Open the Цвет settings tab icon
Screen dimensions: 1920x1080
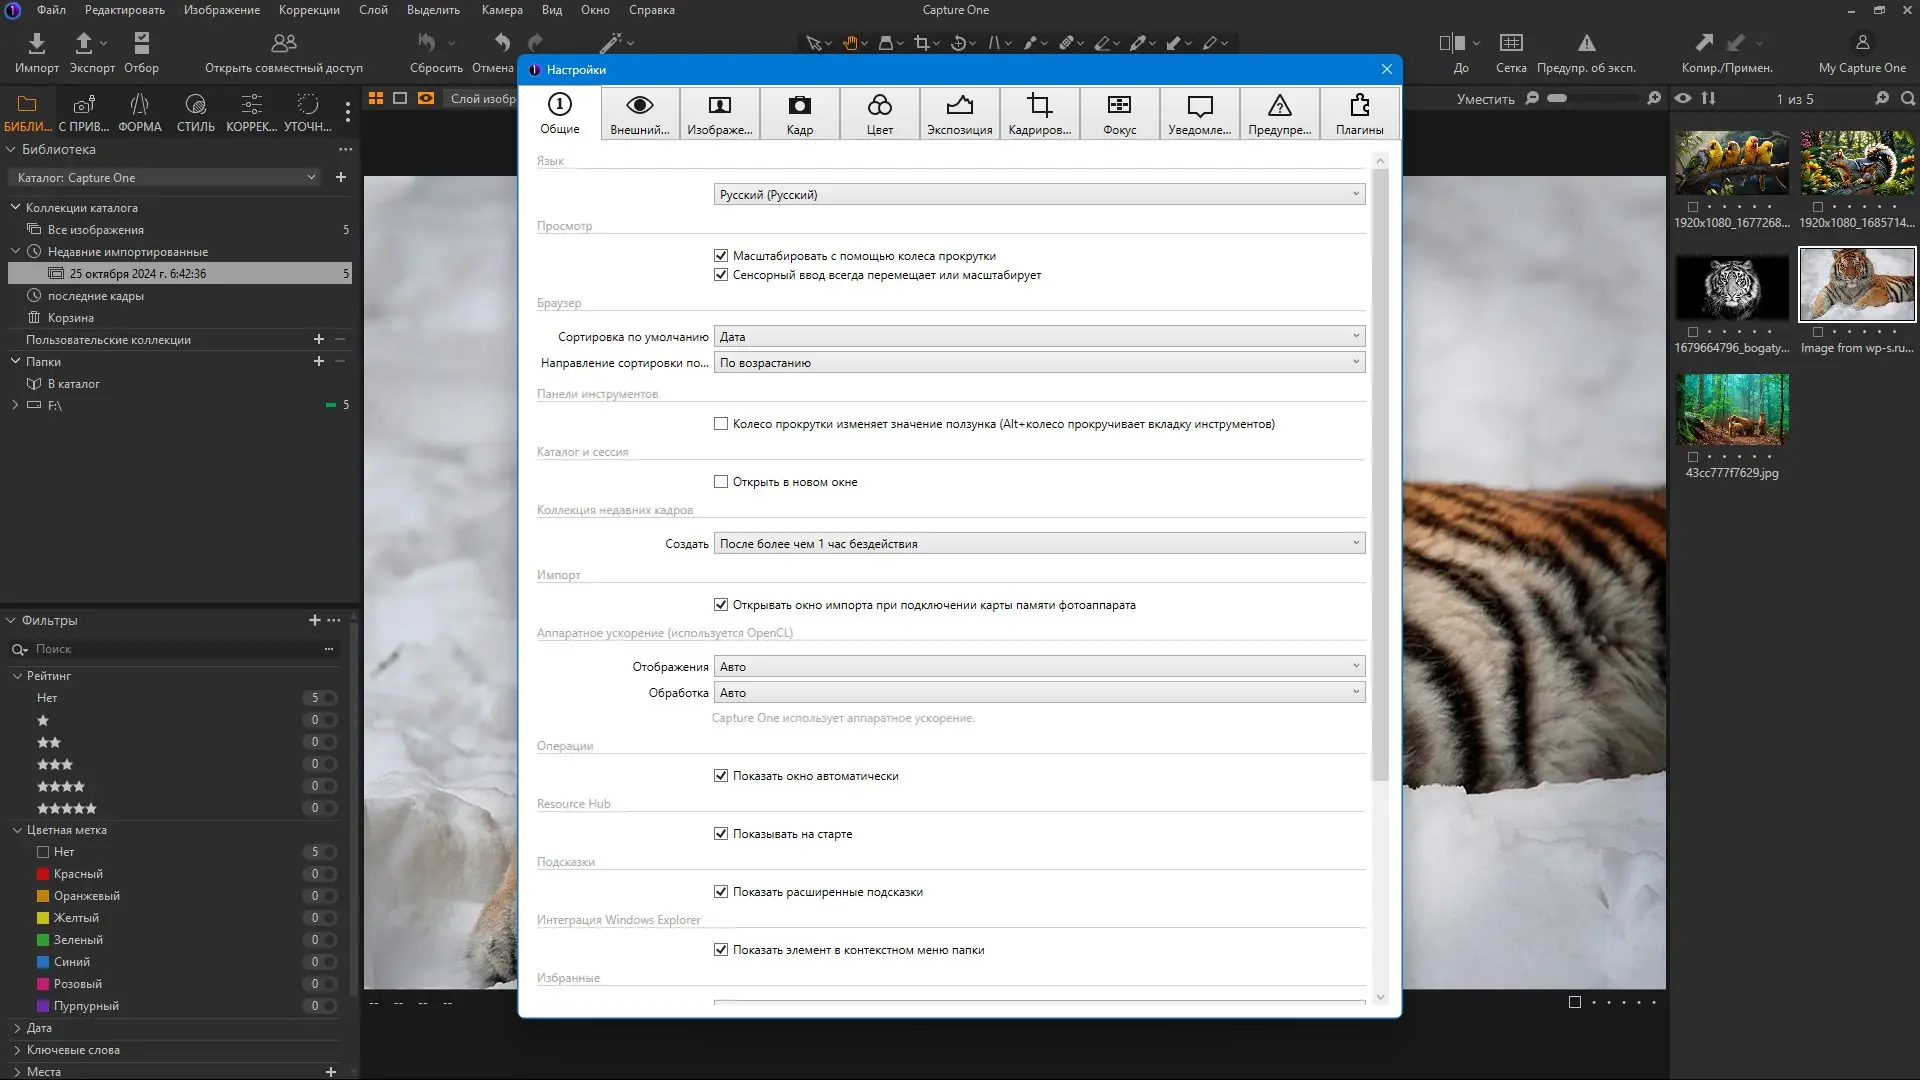coord(879,113)
